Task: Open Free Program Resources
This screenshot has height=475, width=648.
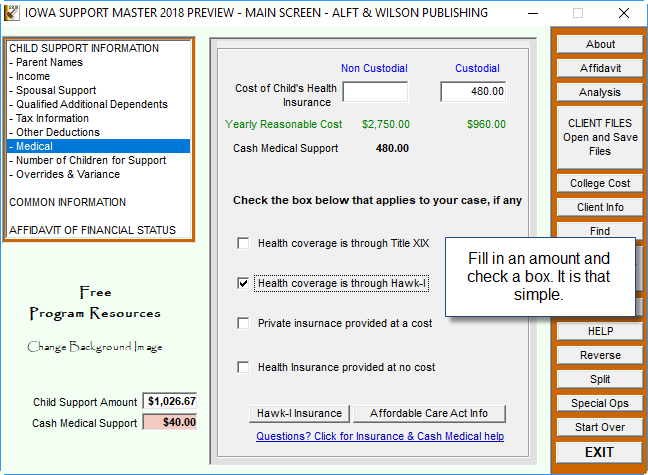Action: coord(95,303)
